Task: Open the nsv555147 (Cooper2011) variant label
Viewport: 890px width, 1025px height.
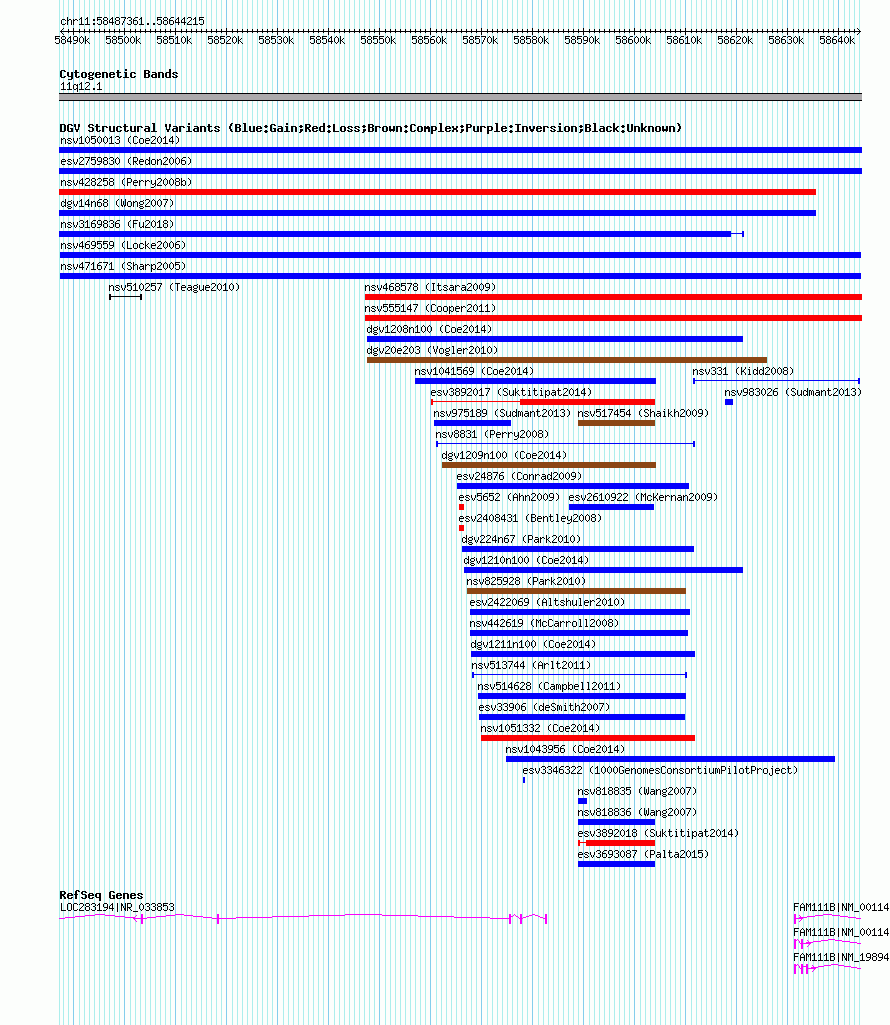Action: [430, 308]
